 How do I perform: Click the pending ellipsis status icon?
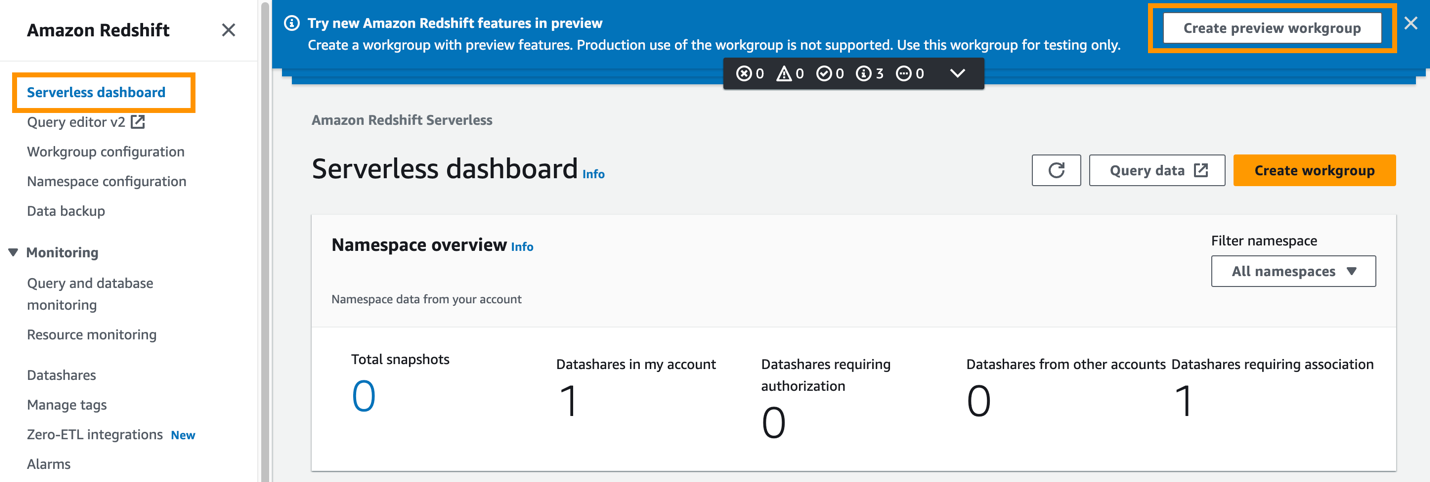point(904,73)
